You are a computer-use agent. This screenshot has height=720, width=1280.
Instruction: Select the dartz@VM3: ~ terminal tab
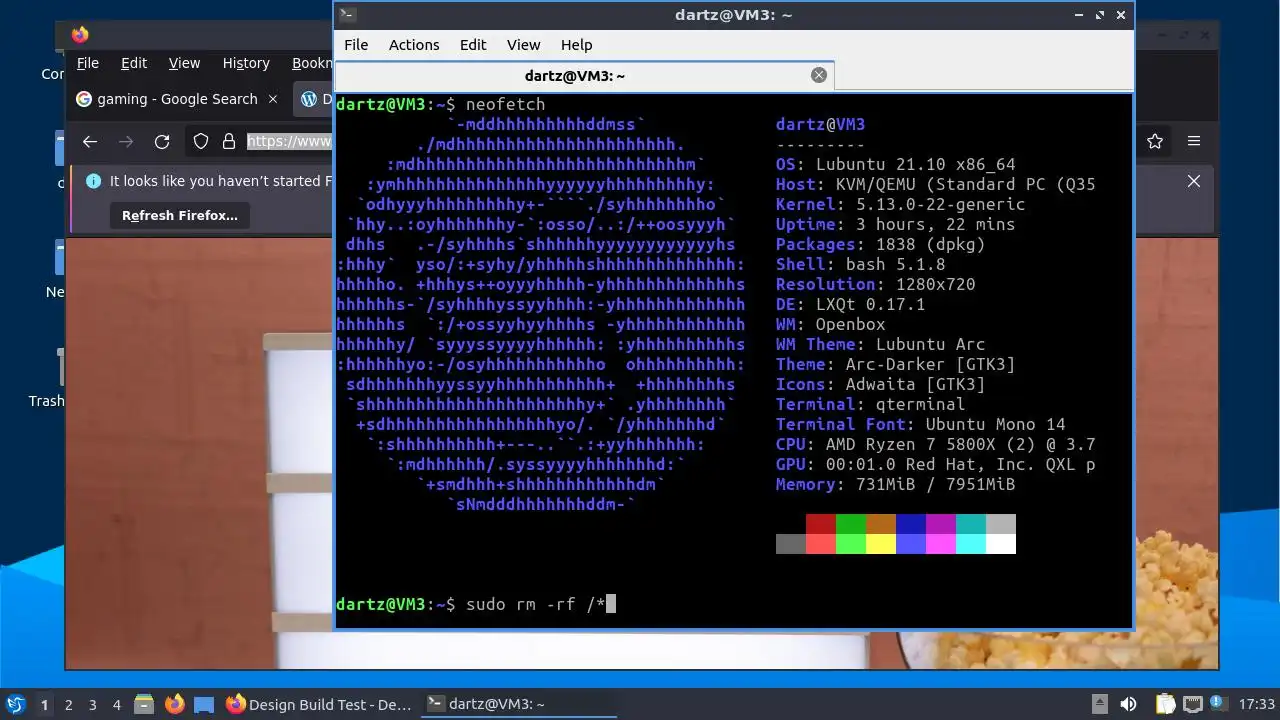[584, 76]
